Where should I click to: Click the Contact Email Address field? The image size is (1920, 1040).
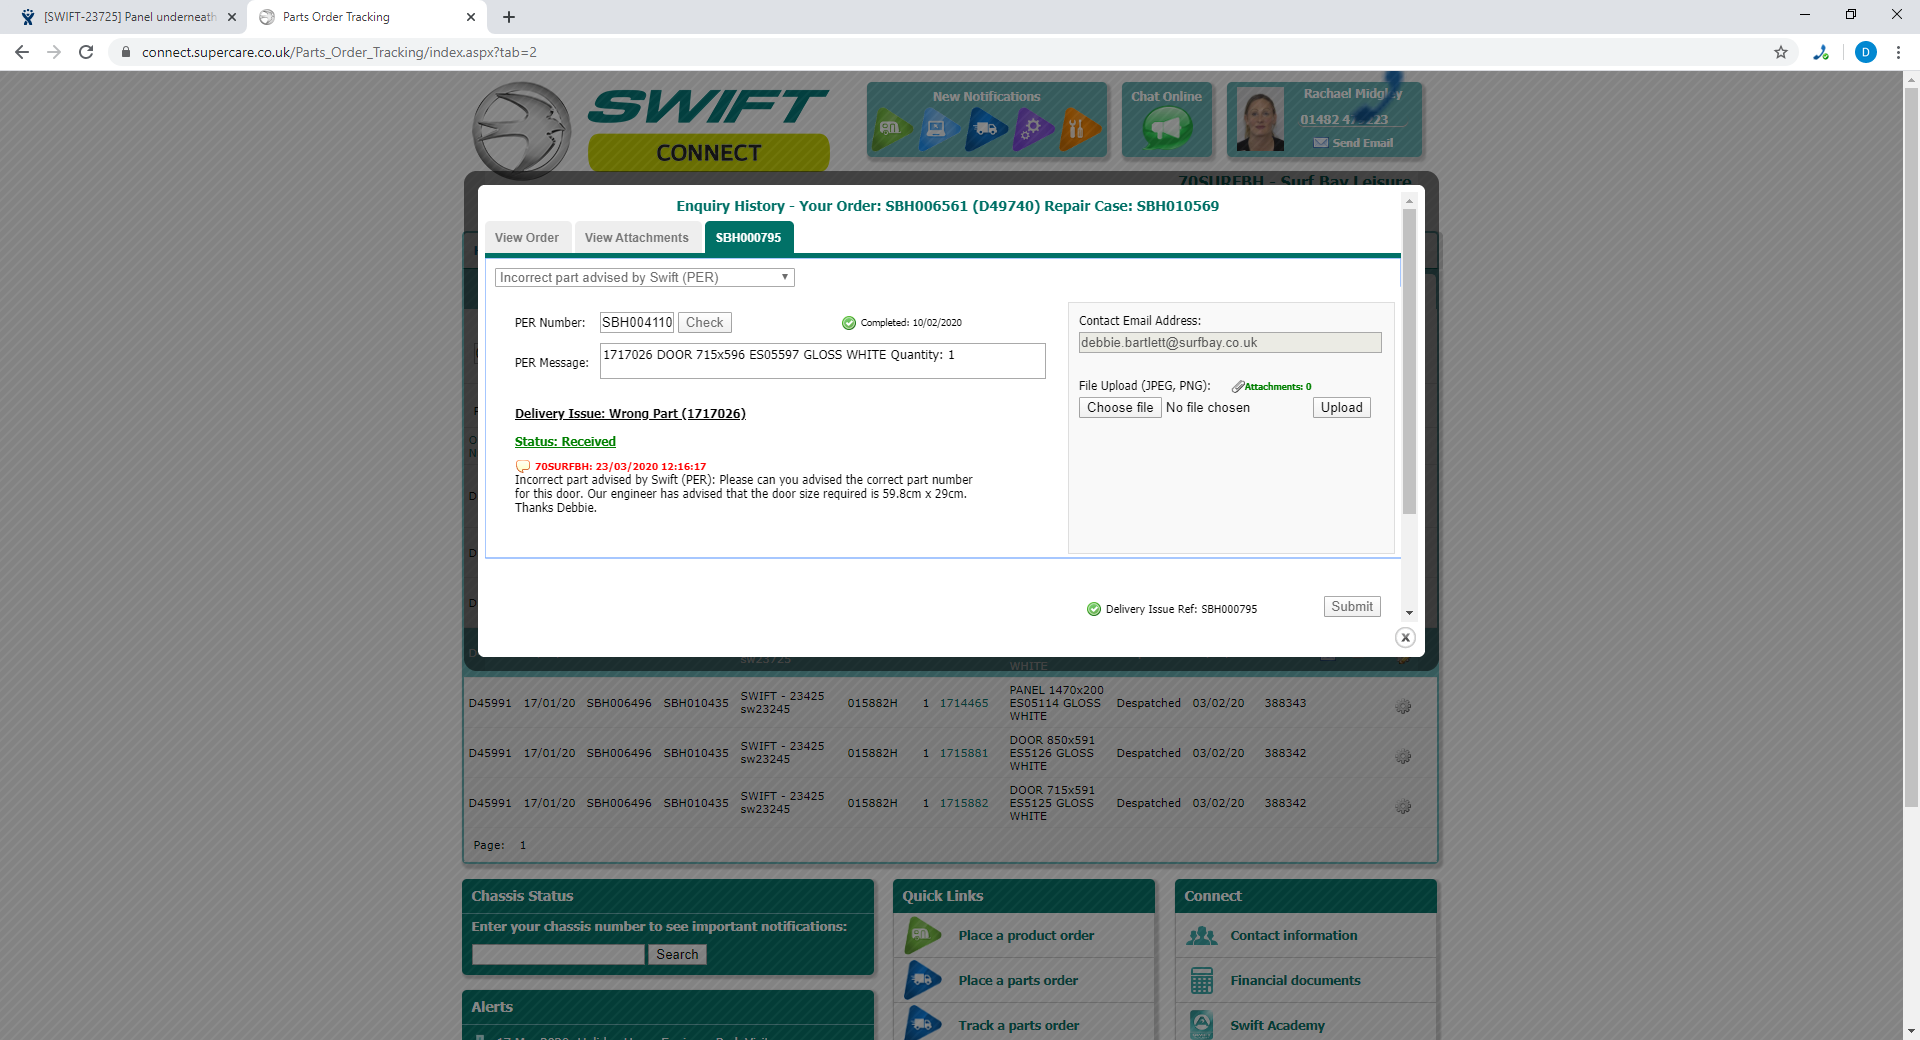1230,343
